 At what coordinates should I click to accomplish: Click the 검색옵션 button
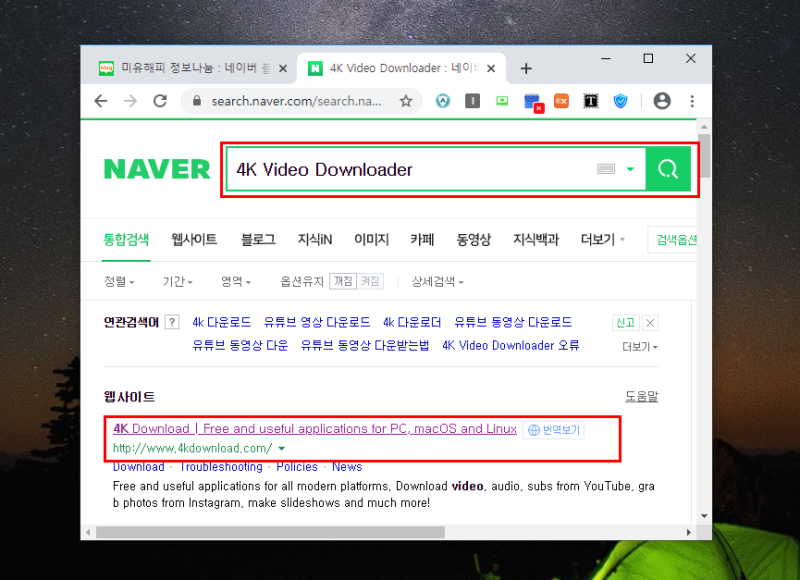674,240
